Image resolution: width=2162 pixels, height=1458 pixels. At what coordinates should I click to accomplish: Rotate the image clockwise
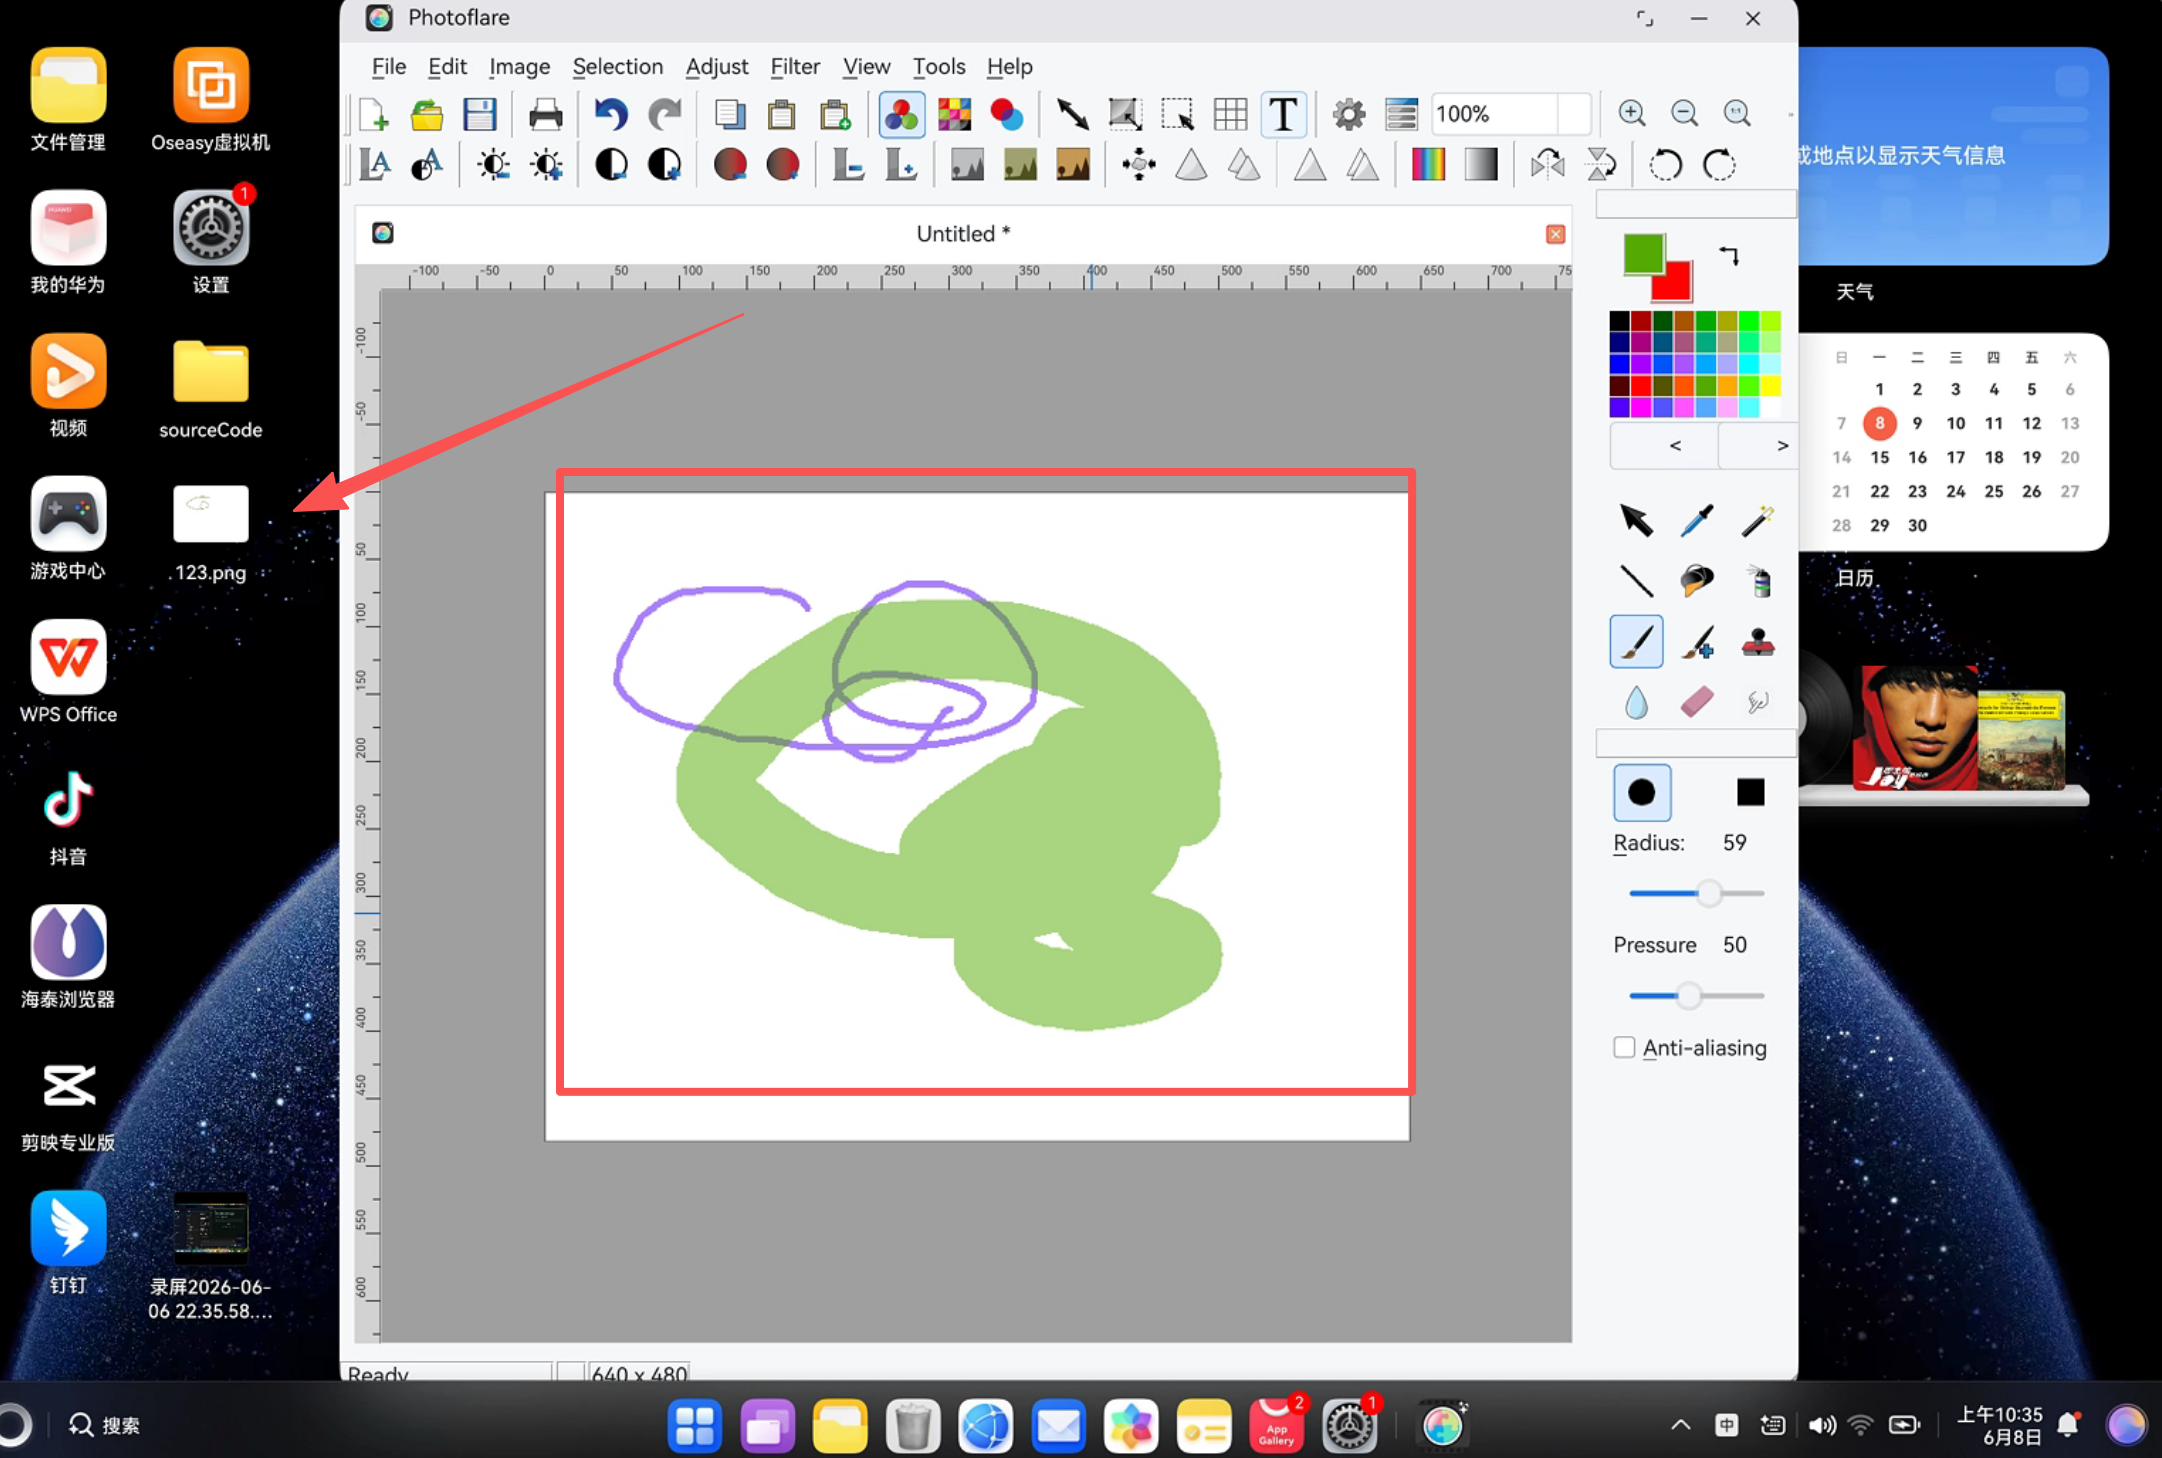1719,165
